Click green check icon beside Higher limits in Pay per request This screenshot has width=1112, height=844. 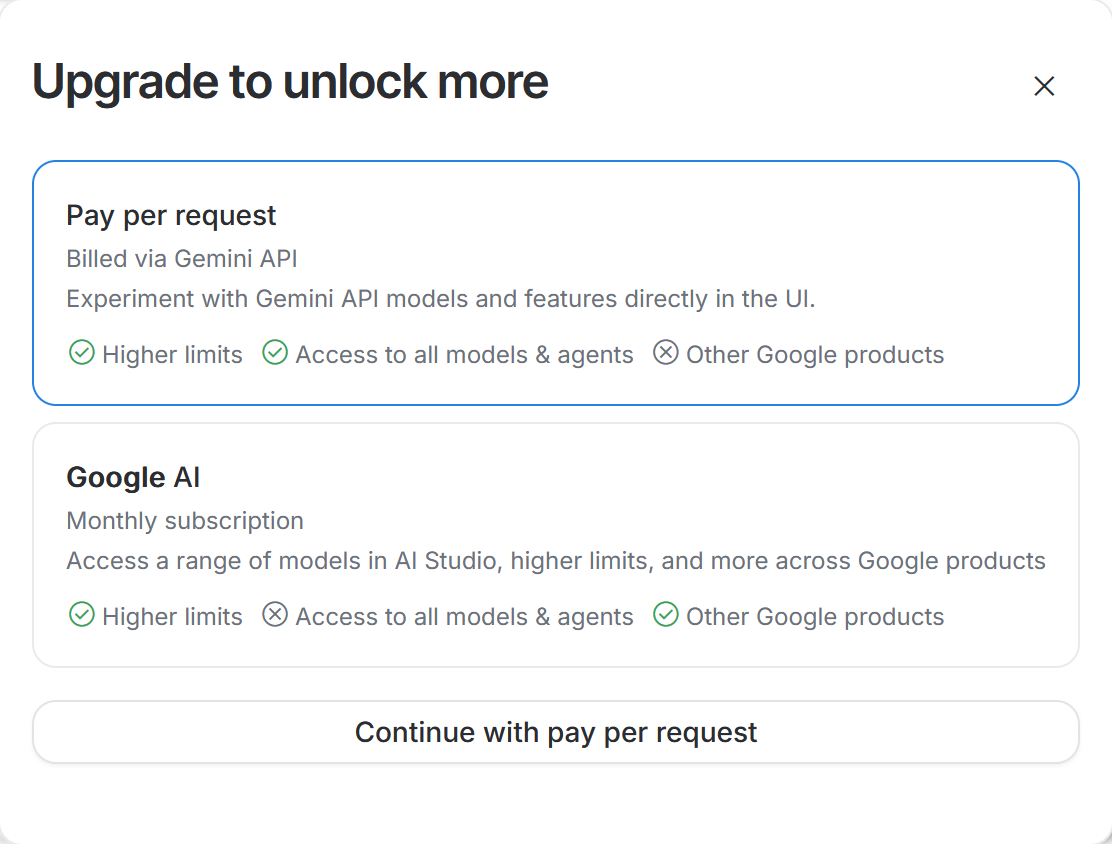(x=81, y=353)
